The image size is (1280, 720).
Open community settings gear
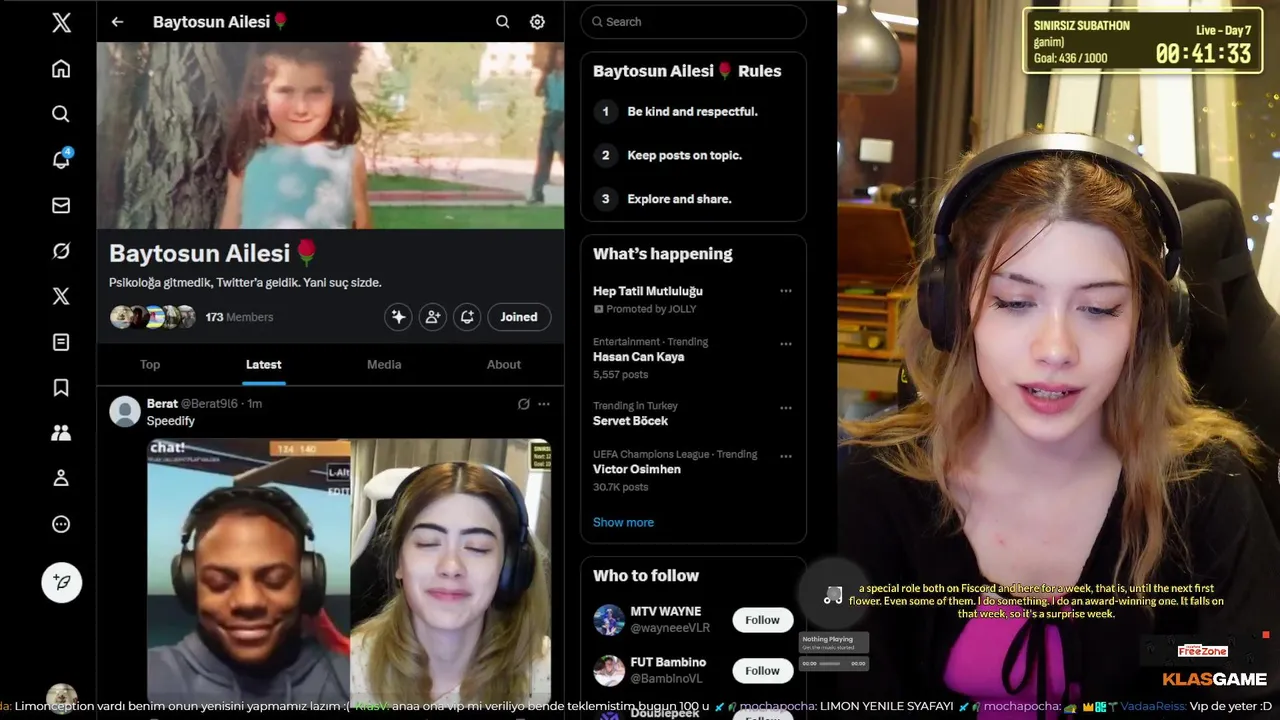coord(537,22)
